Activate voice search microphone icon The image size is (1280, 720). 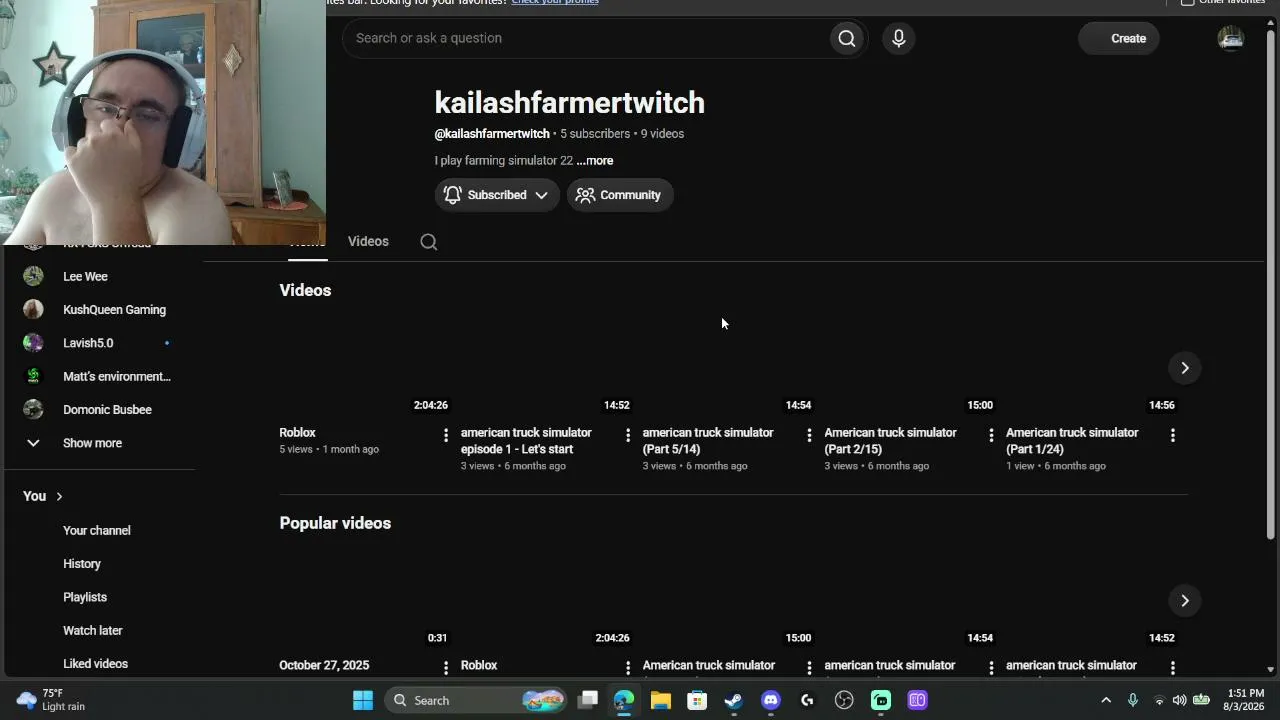point(898,38)
